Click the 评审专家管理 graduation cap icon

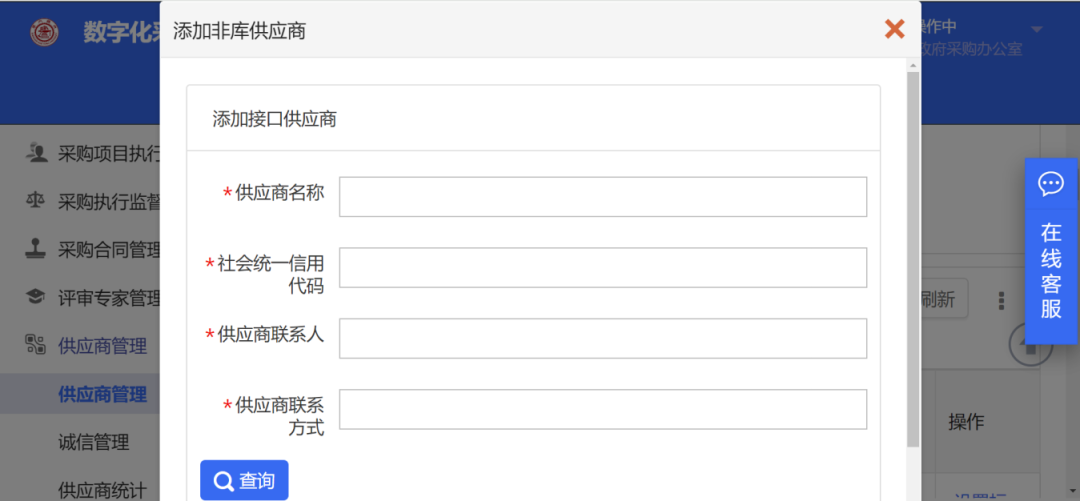(37, 297)
